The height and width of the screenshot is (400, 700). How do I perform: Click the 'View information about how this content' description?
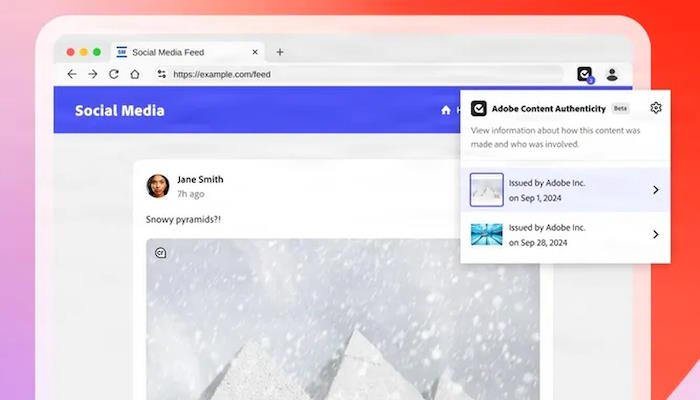point(555,137)
